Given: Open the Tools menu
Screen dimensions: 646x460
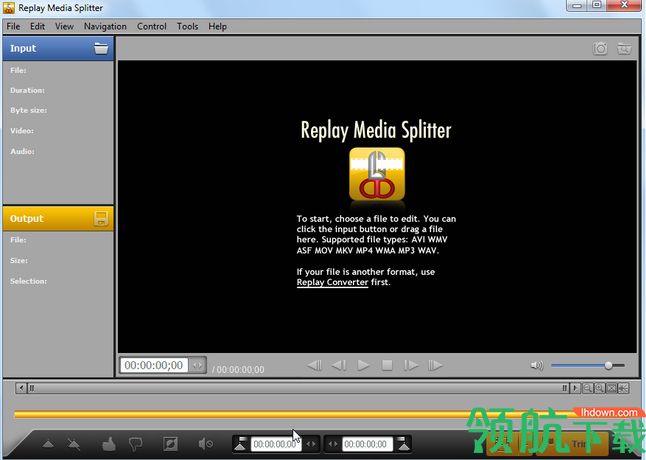Looking at the screenshot, I should point(187,26).
